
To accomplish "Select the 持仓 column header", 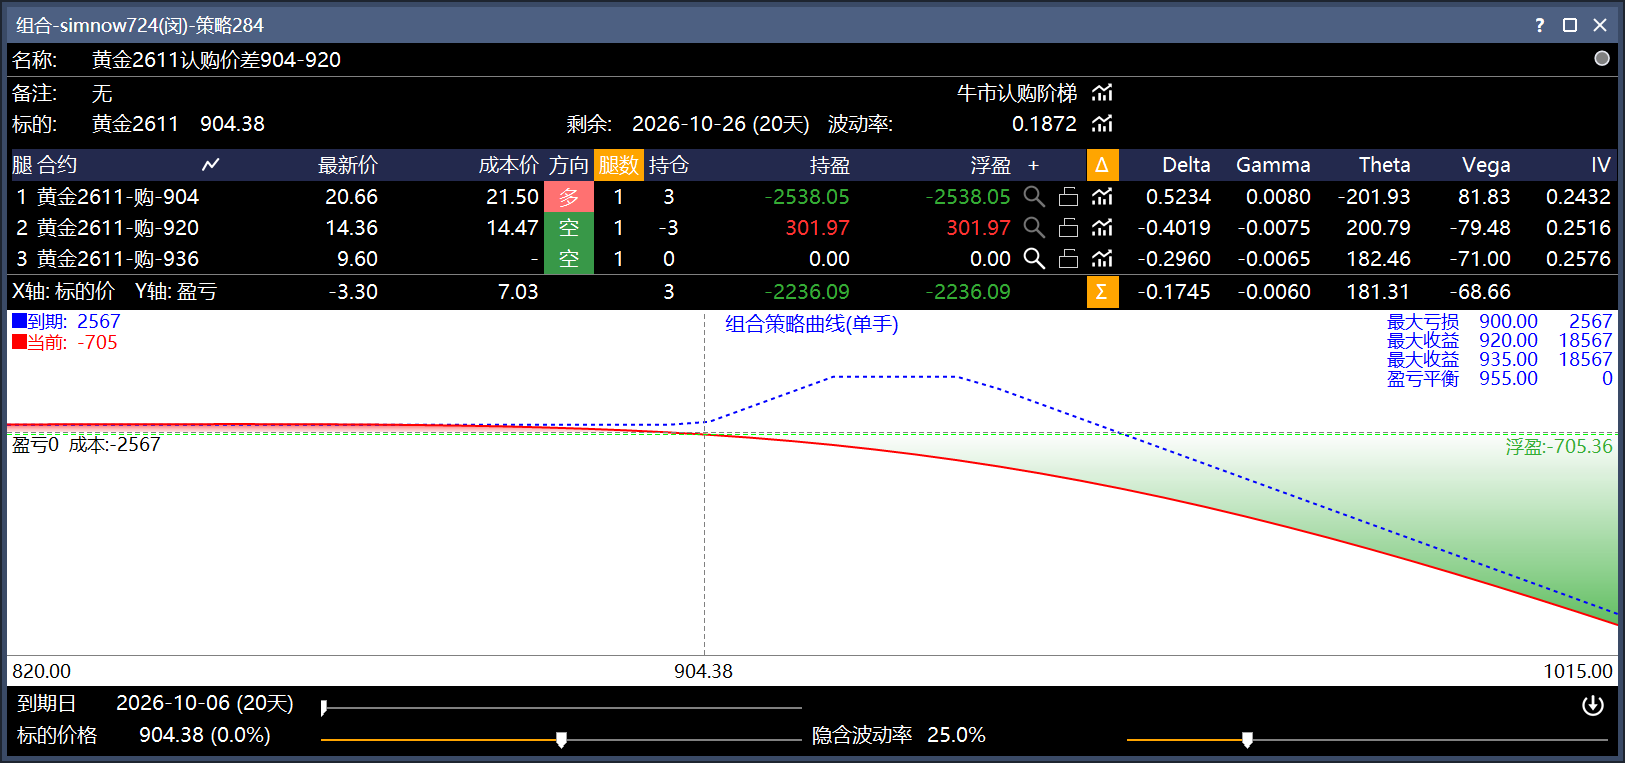I will tap(669, 165).
